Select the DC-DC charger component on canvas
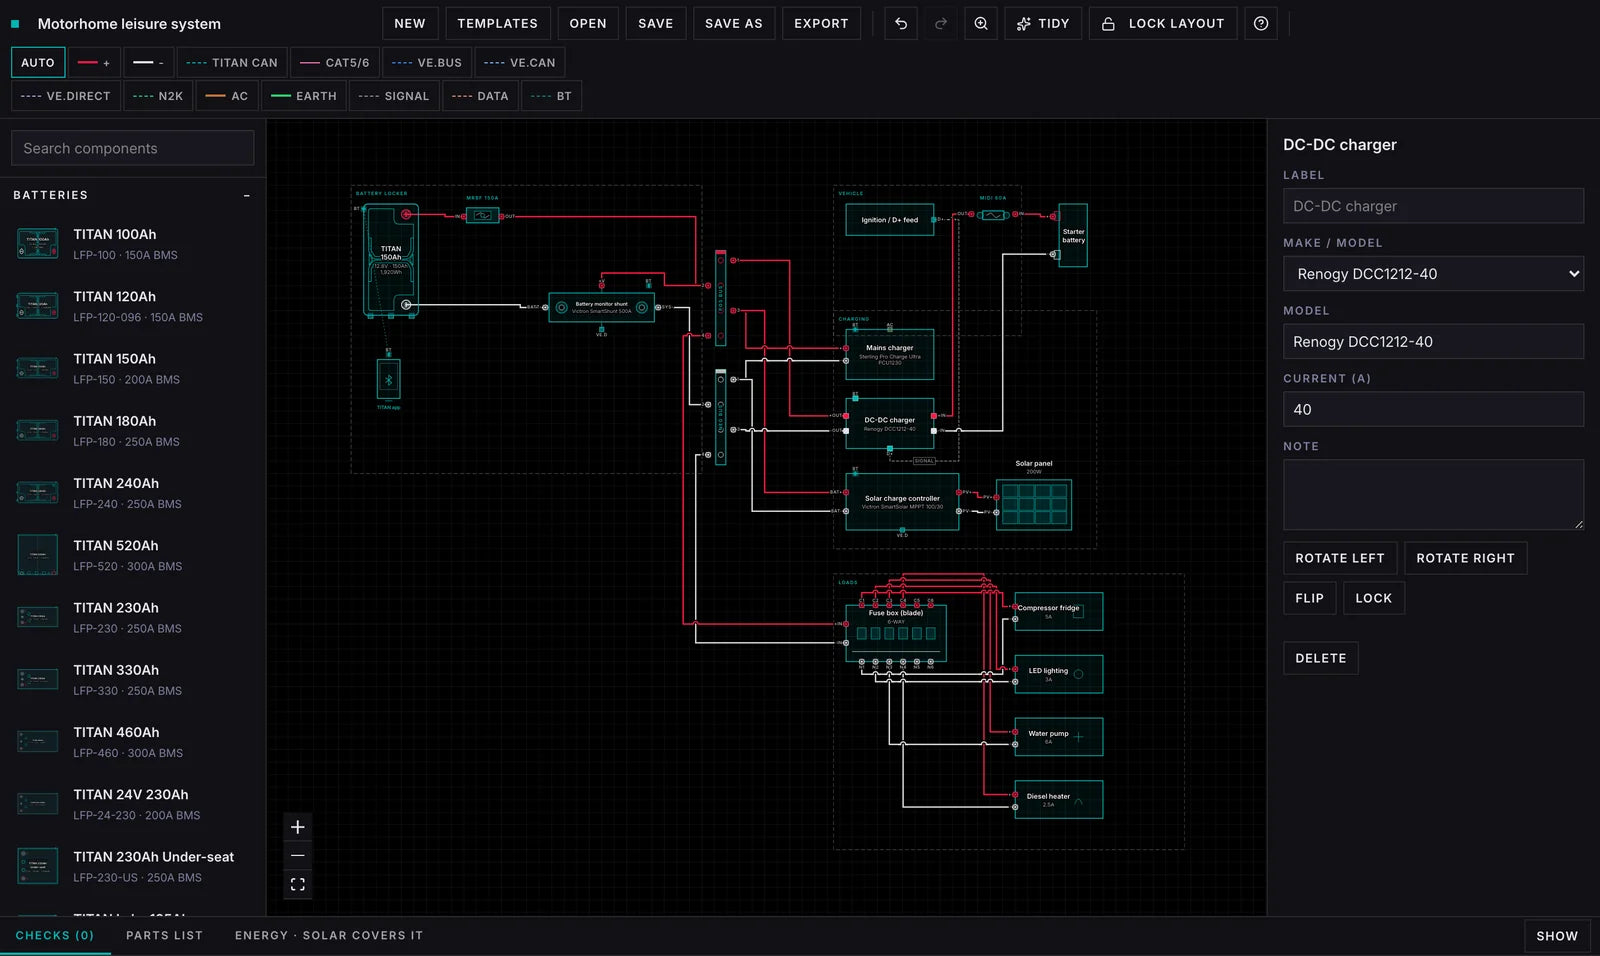This screenshot has height=956, width=1600. point(890,423)
